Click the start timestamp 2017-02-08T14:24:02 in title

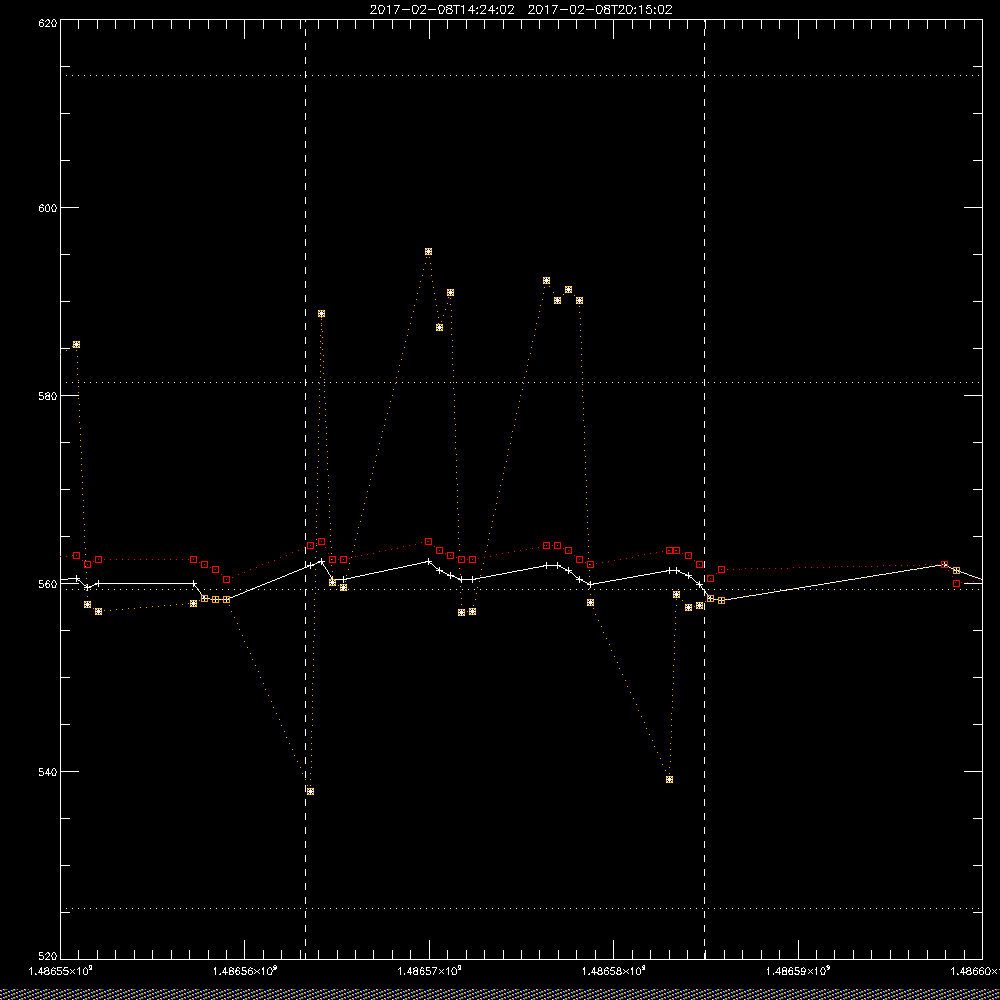coord(442,10)
